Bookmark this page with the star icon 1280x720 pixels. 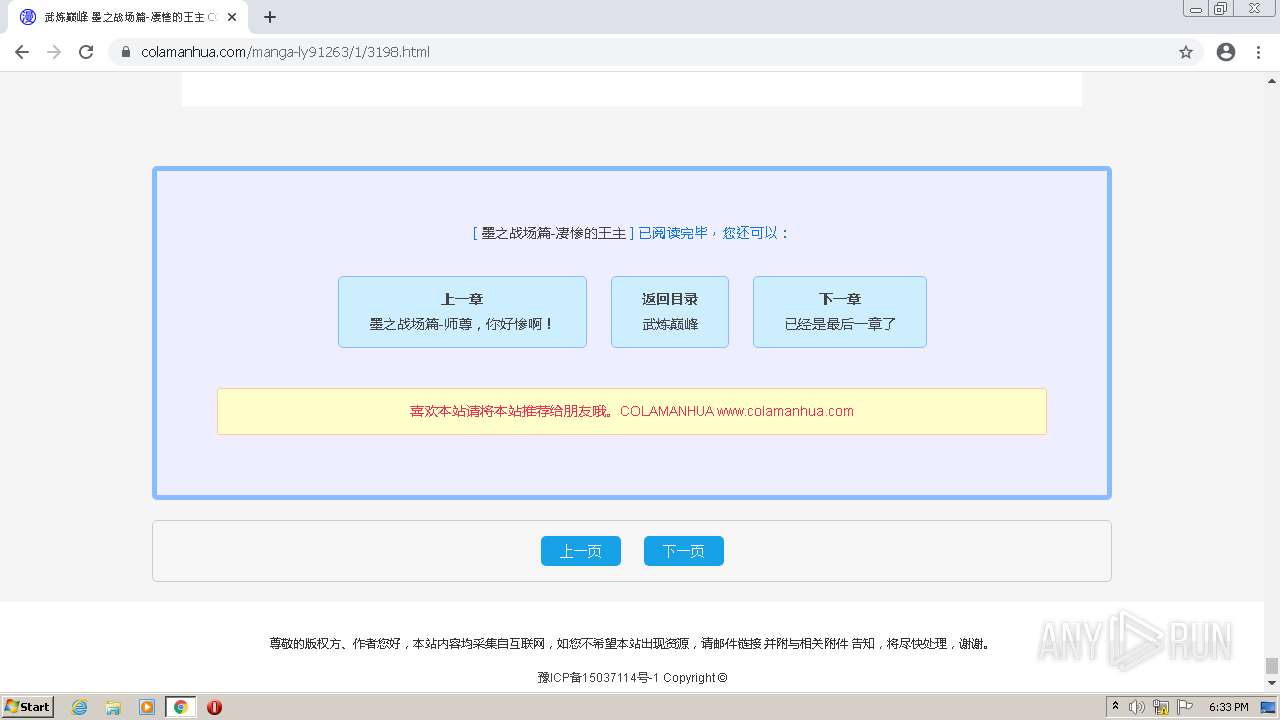click(x=1186, y=52)
